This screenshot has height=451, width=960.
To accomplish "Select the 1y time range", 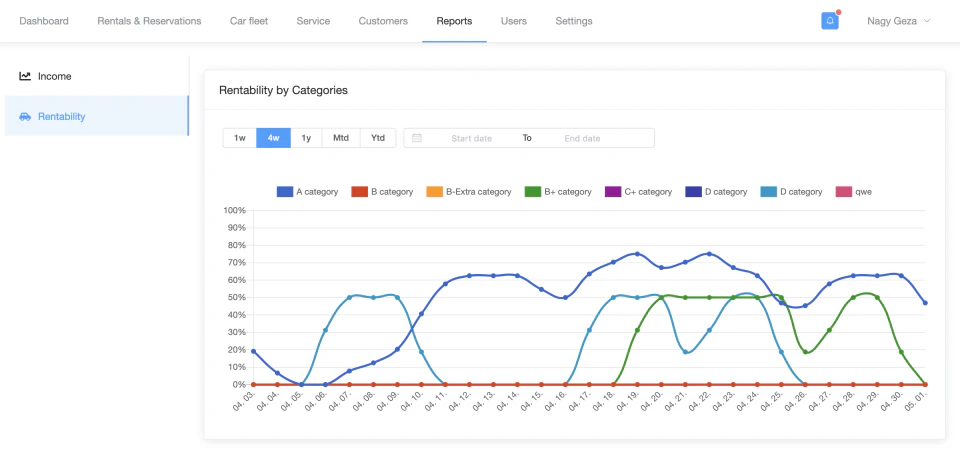I will point(306,138).
